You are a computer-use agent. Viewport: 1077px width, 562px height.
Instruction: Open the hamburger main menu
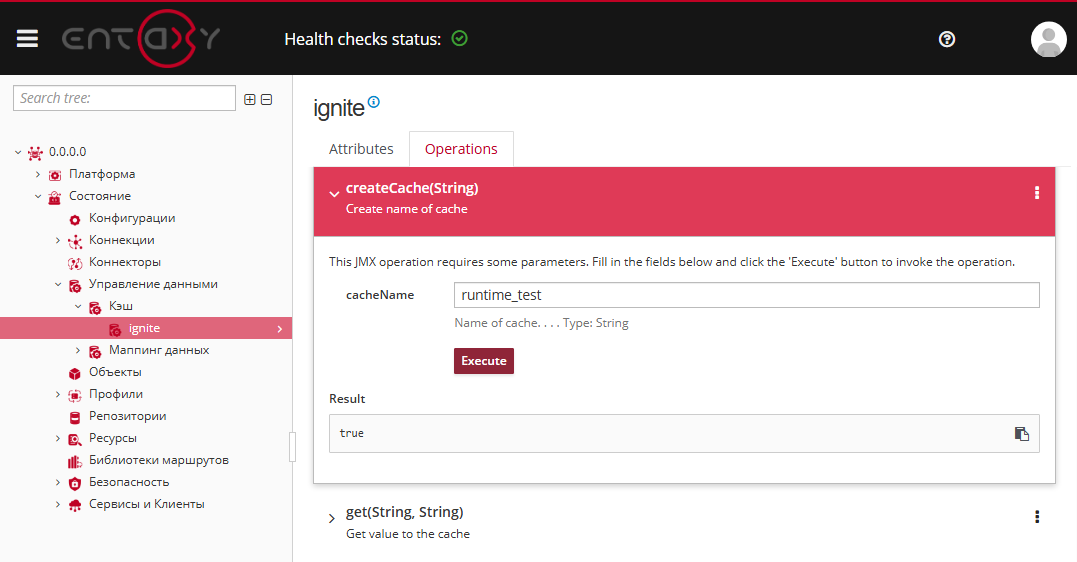[x=27, y=39]
